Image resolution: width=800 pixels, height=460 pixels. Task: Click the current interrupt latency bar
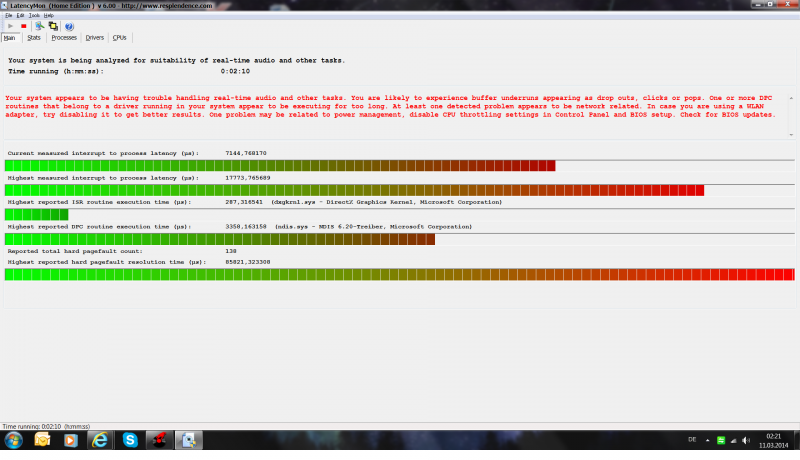(399, 165)
